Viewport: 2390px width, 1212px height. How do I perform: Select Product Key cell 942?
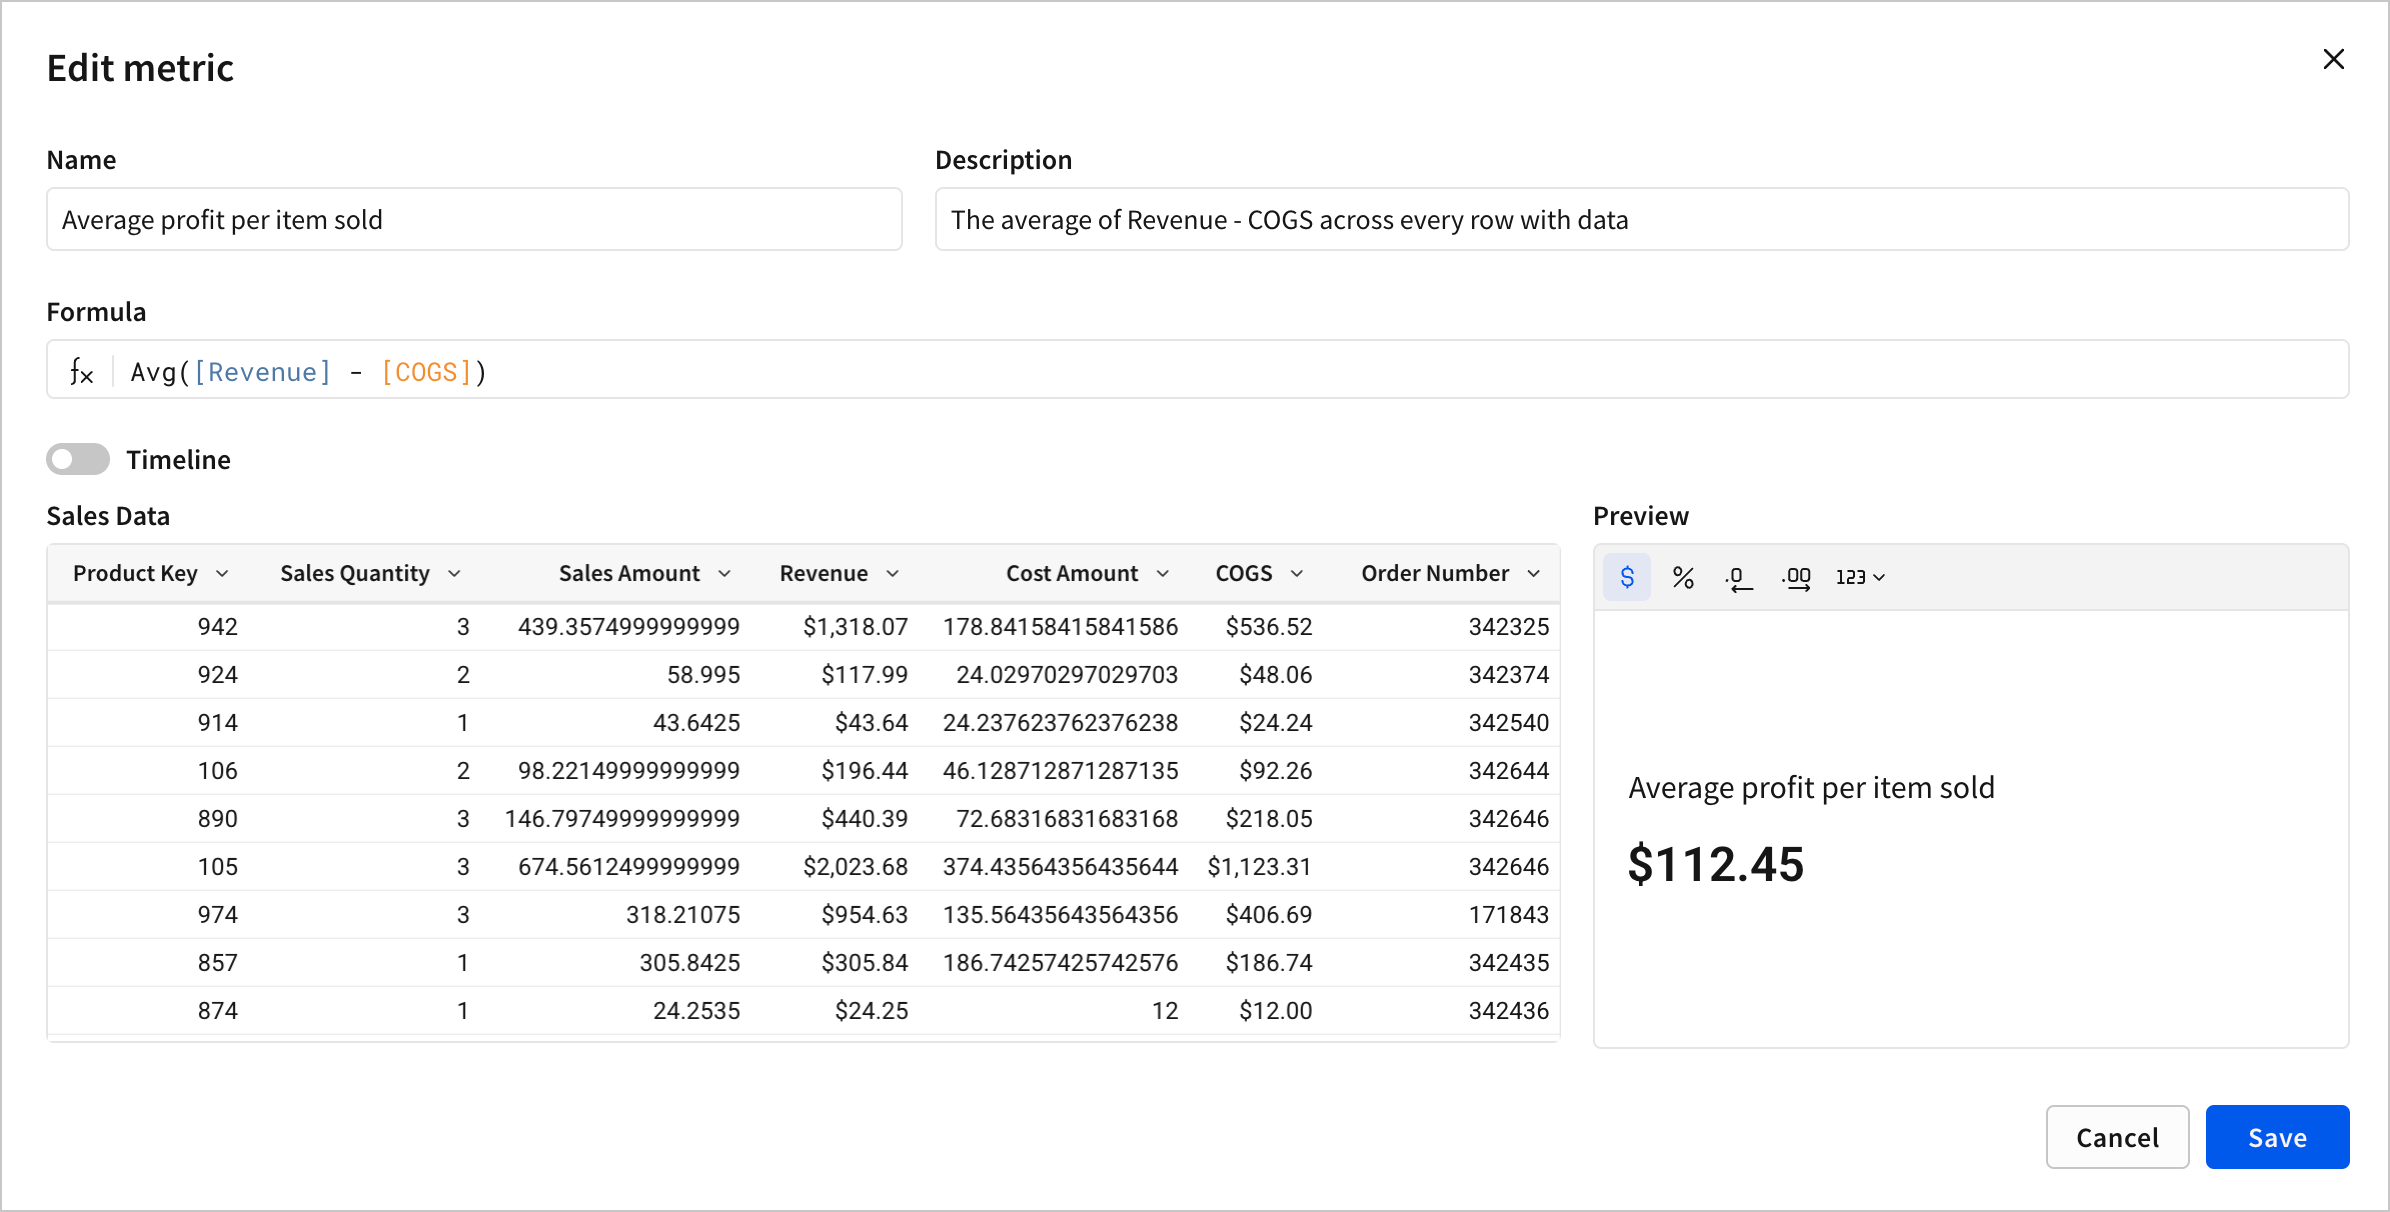(217, 627)
